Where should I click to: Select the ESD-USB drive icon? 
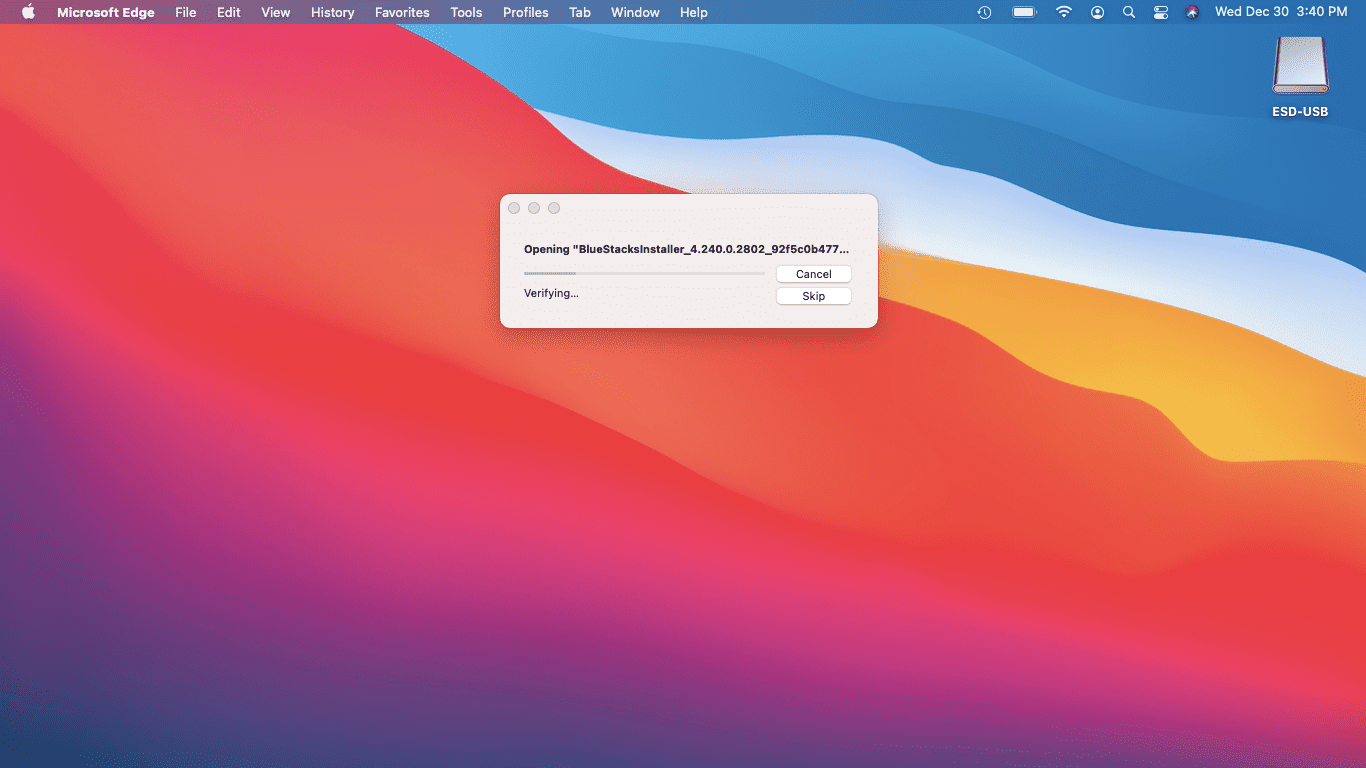(1300, 66)
